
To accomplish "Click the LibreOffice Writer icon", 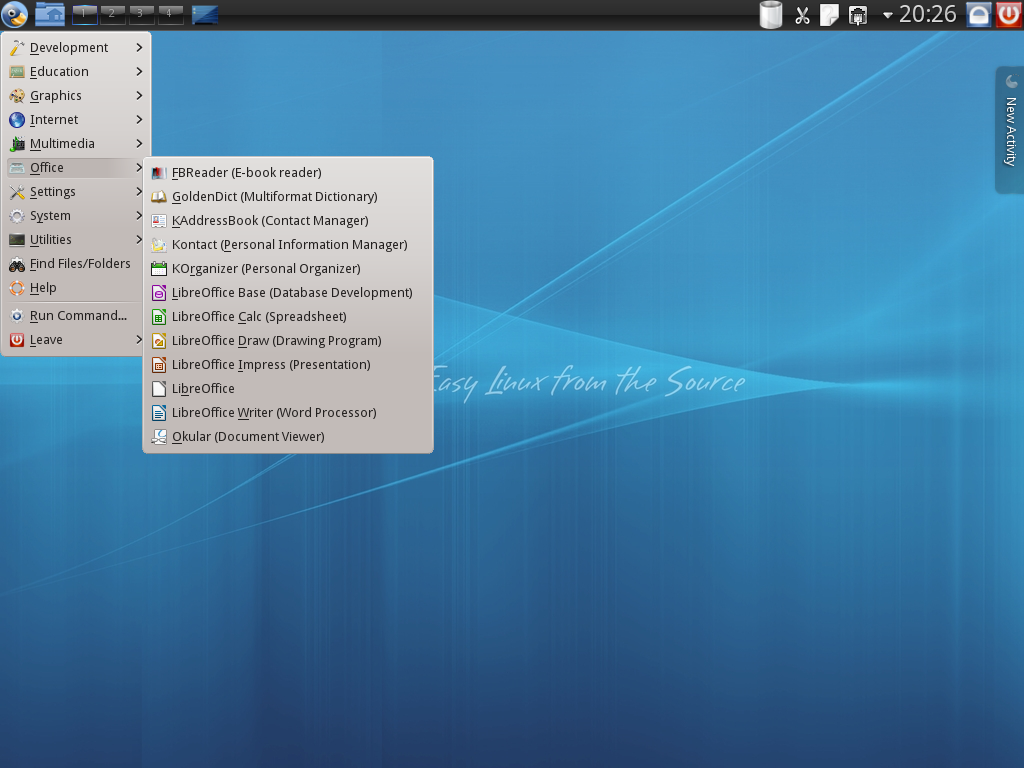I will point(159,413).
